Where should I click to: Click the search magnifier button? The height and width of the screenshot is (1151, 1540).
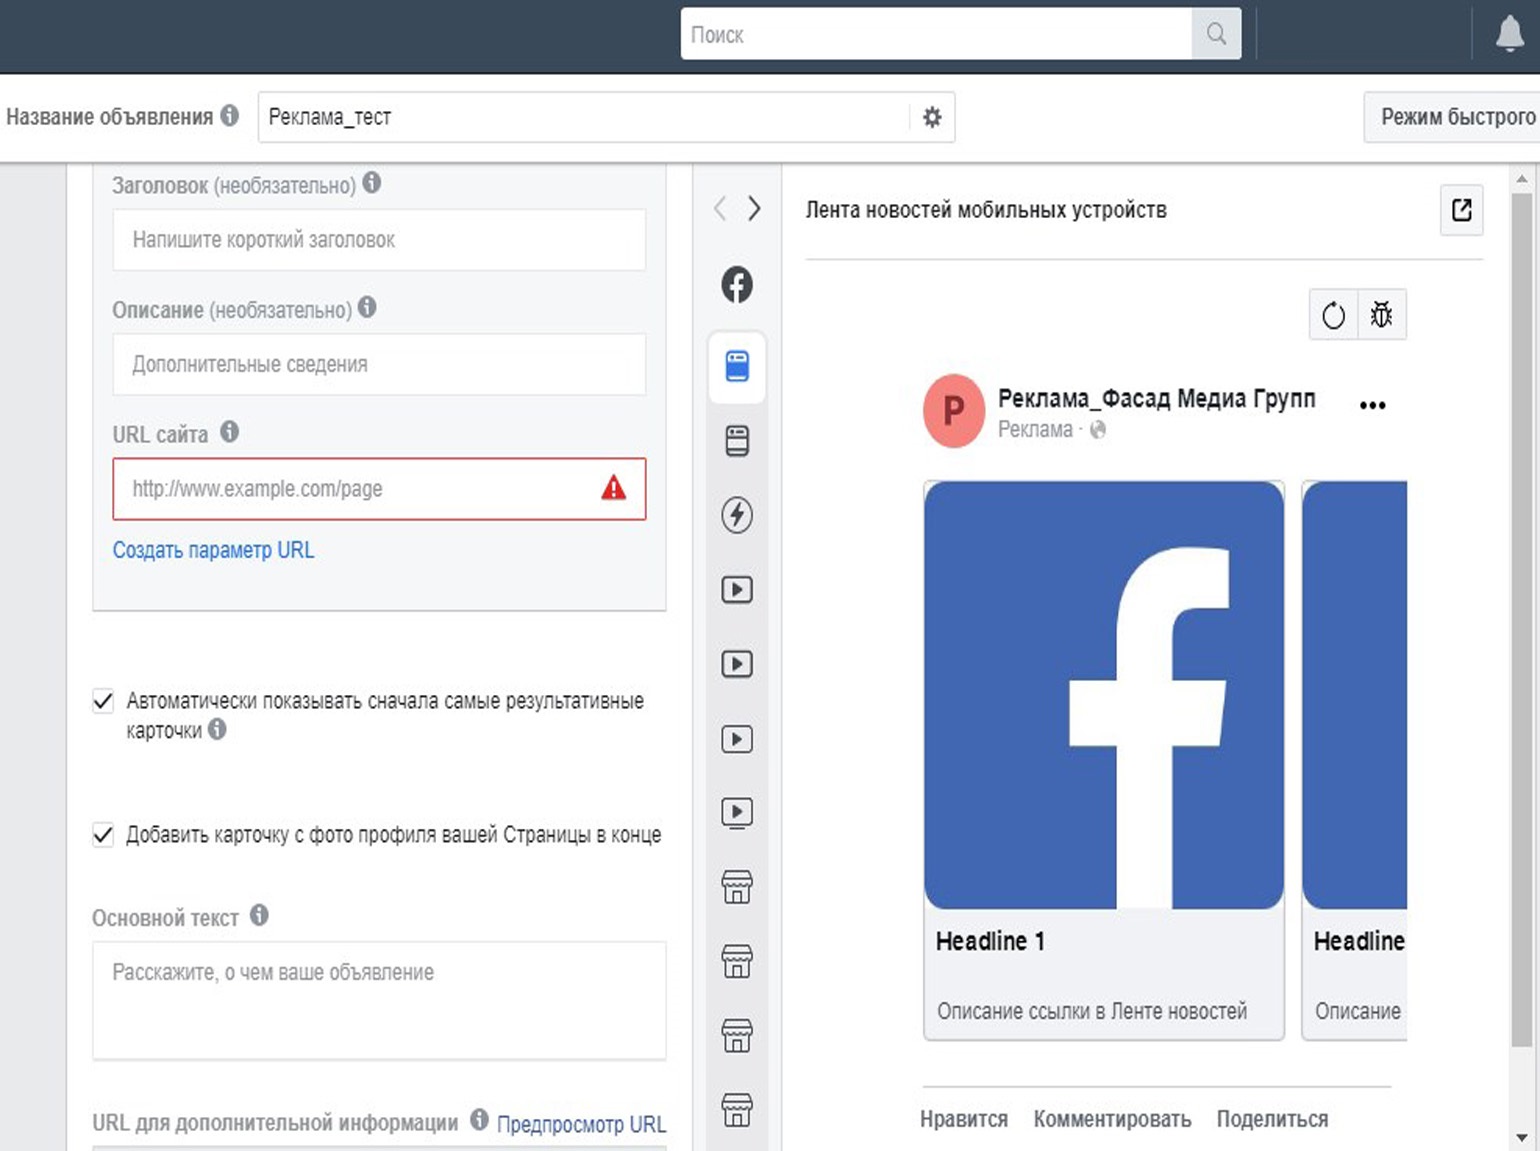[1216, 35]
